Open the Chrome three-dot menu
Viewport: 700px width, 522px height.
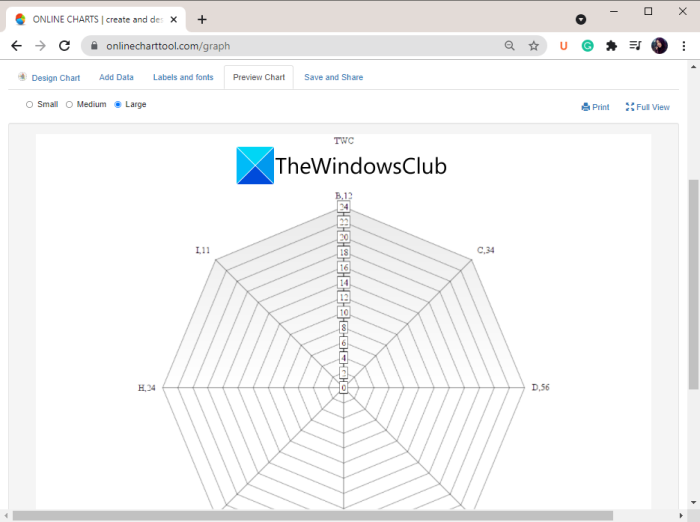(683, 46)
